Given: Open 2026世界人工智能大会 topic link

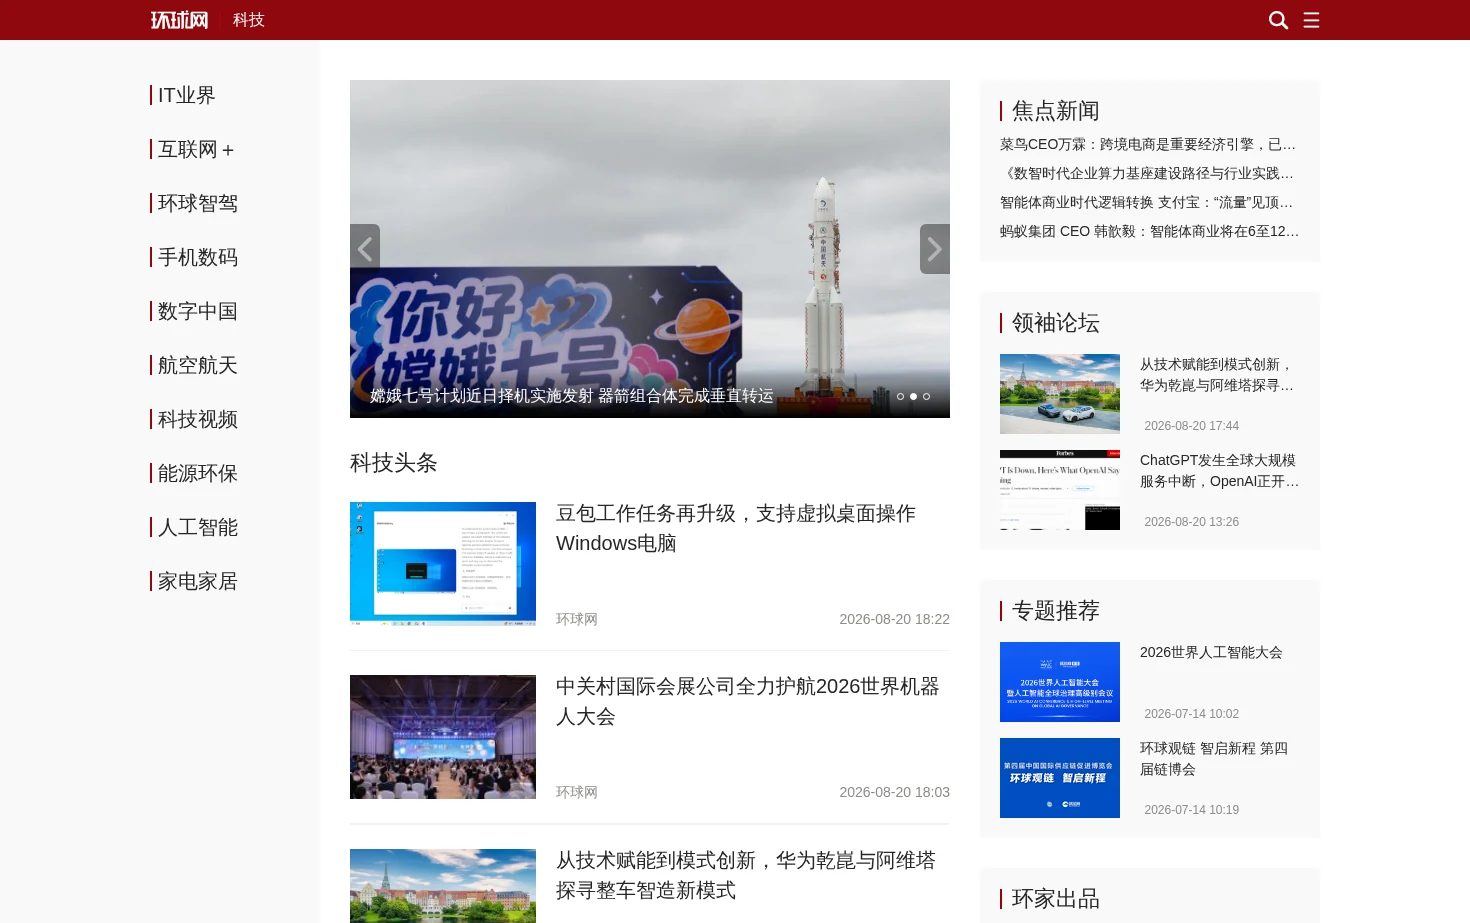Looking at the screenshot, I should [x=1211, y=652].
